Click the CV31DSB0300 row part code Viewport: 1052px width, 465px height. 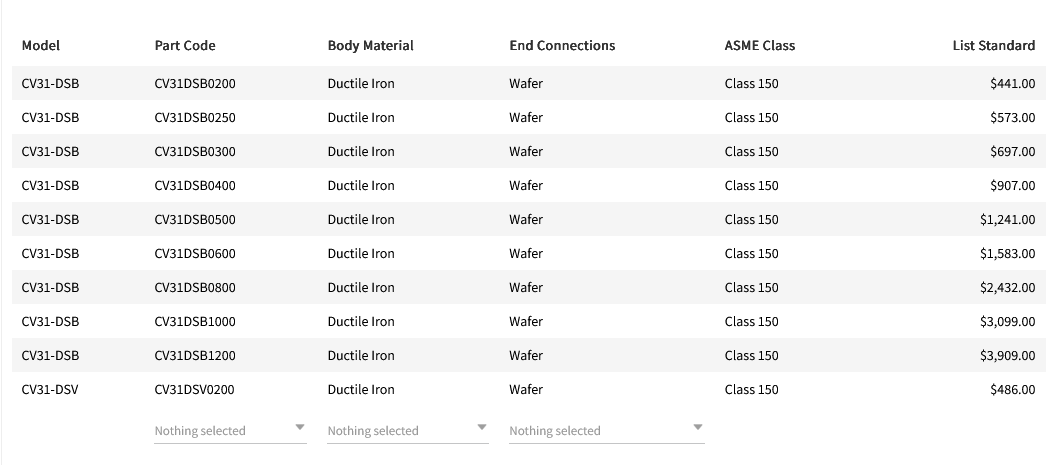[195, 152]
